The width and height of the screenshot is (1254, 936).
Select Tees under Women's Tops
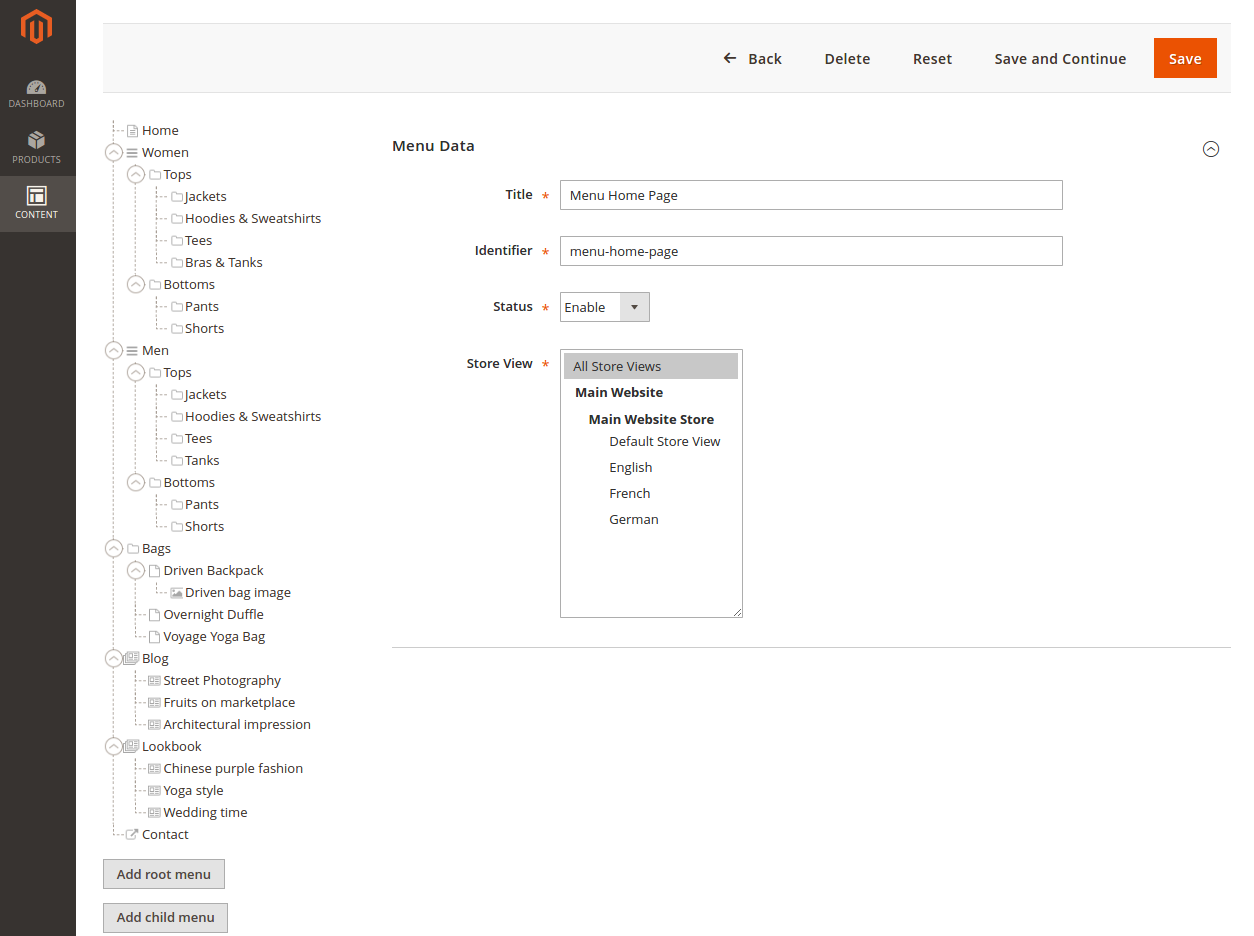click(199, 241)
